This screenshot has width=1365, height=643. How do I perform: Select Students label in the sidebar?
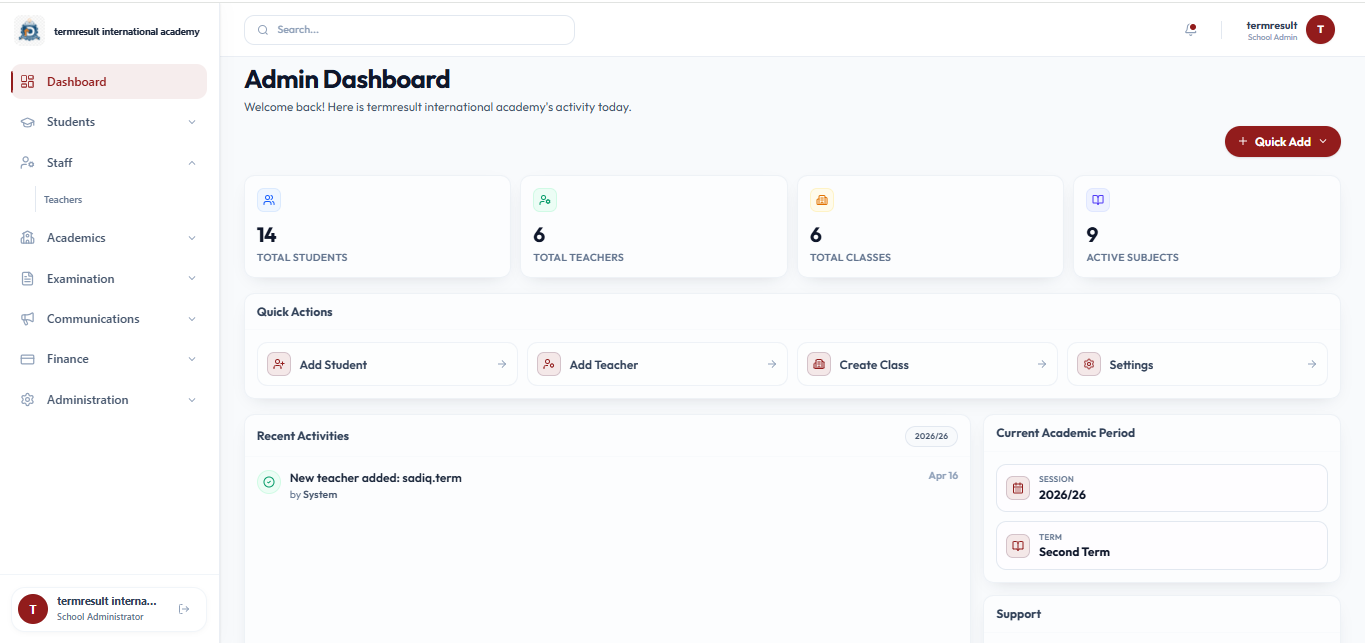point(71,122)
